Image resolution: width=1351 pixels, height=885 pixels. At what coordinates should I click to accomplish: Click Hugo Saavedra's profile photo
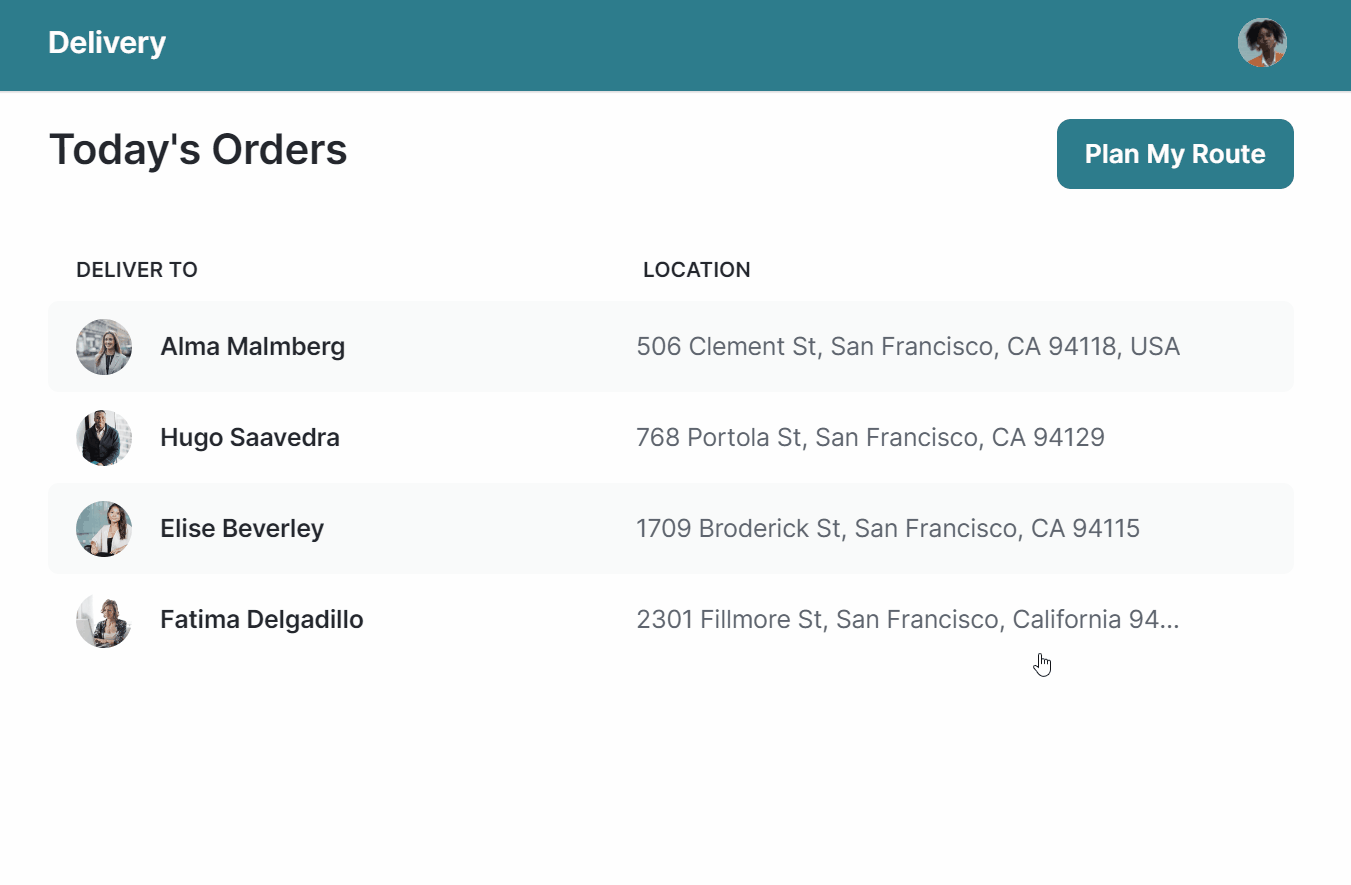click(x=104, y=438)
